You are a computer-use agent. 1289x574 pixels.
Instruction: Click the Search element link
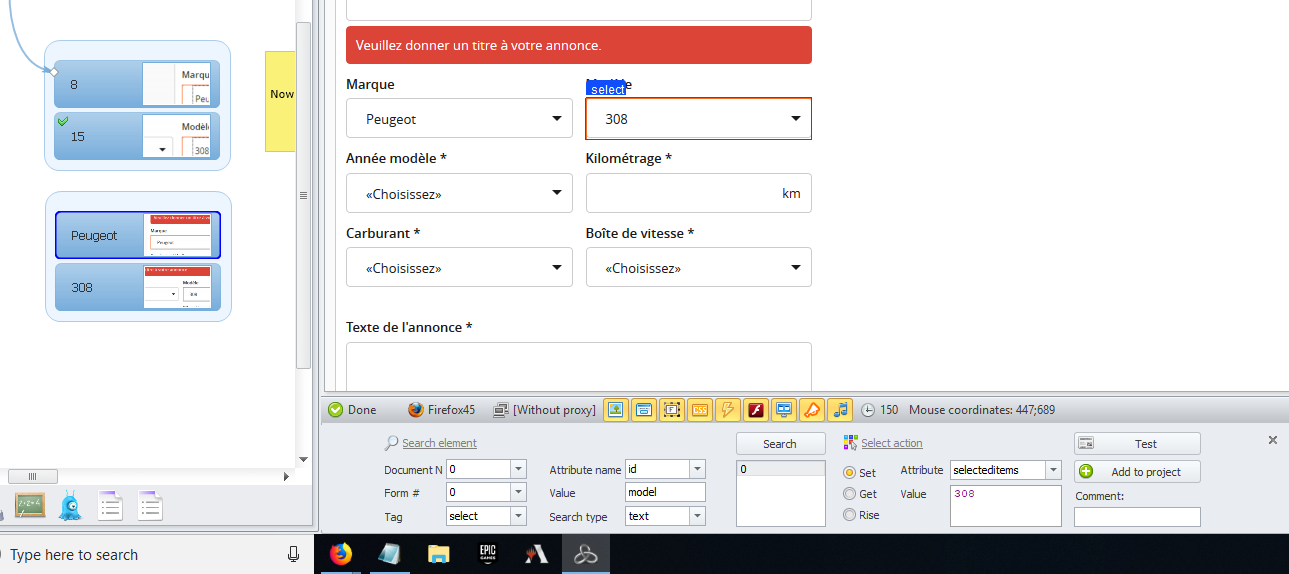pos(439,443)
